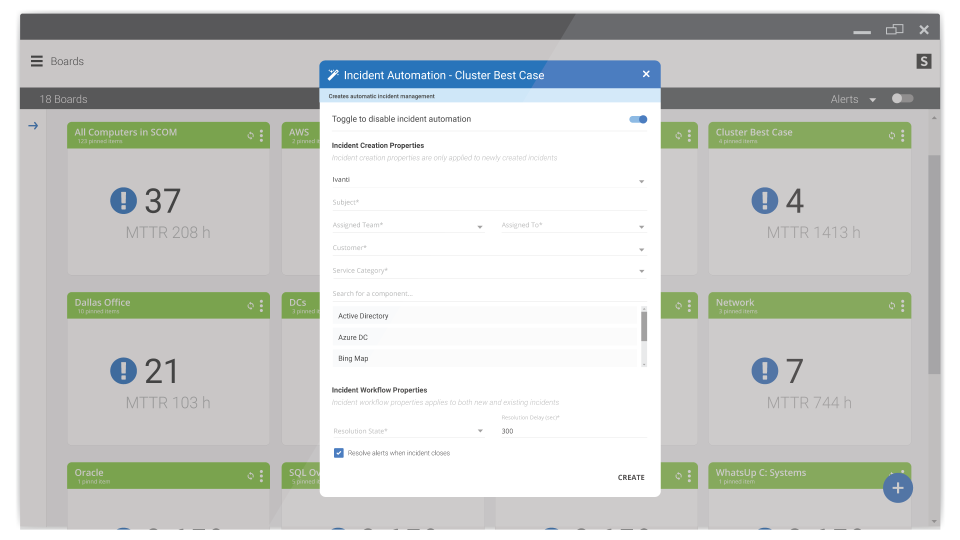Screen dimensions: 960x540
Task: Uncheck Resolve alerts when incident closes
Action: [x=339, y=453]
